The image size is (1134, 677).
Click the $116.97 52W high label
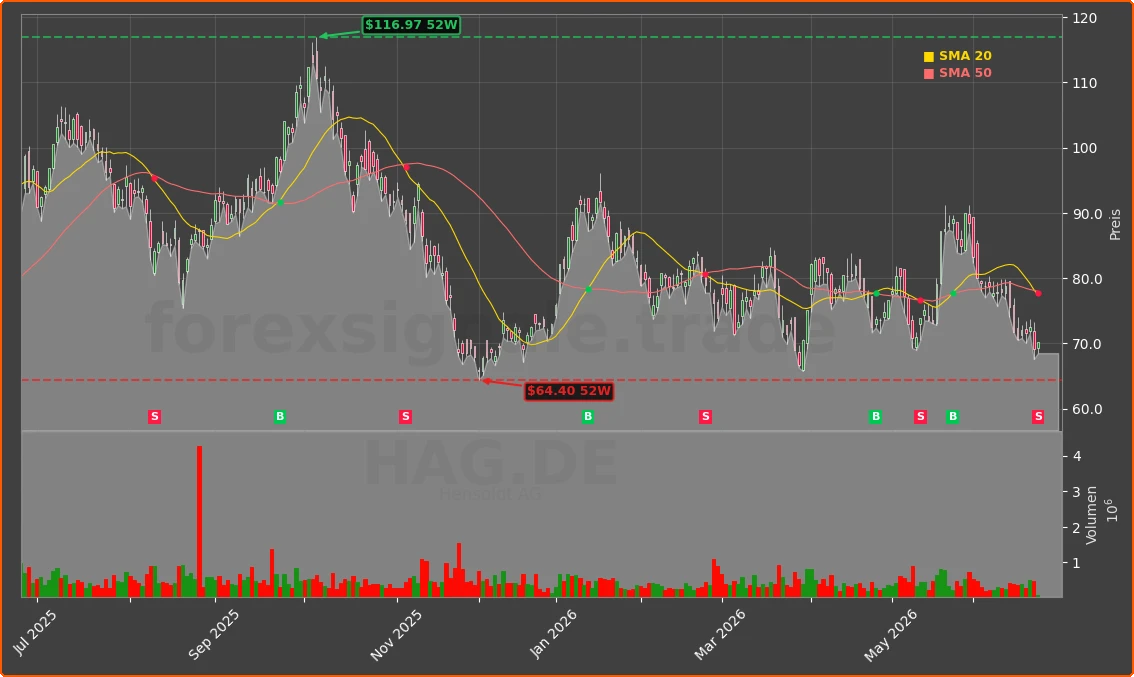(x=411, y=25)
